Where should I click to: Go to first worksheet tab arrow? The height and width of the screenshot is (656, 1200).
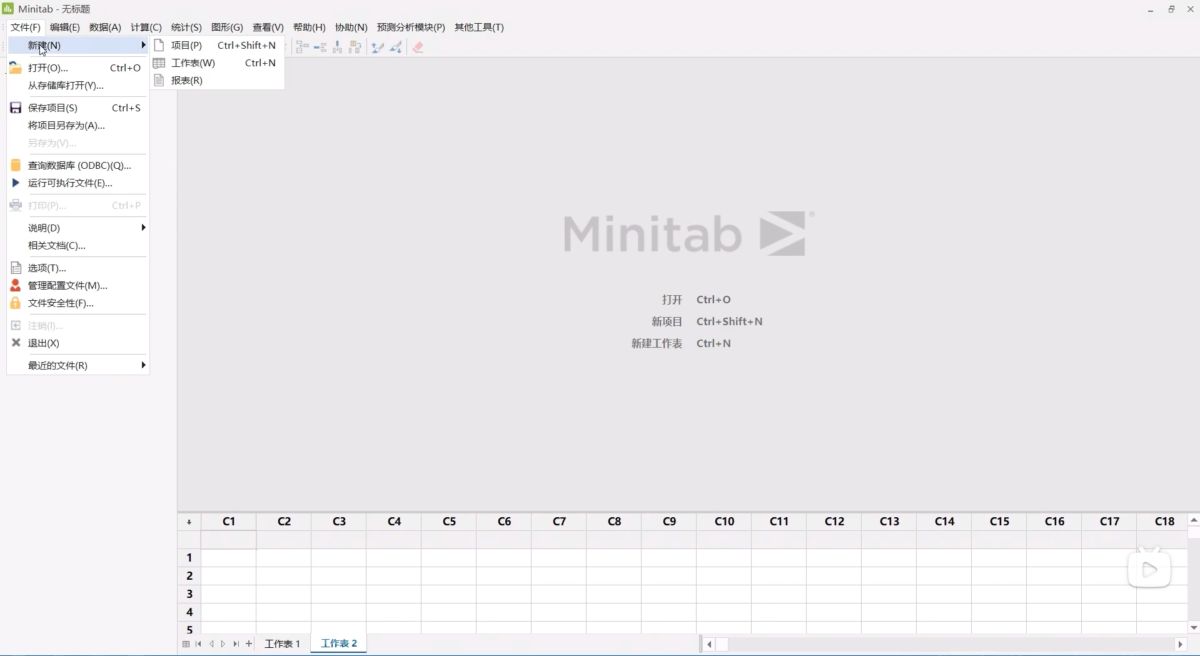click(x=198, y=644)
